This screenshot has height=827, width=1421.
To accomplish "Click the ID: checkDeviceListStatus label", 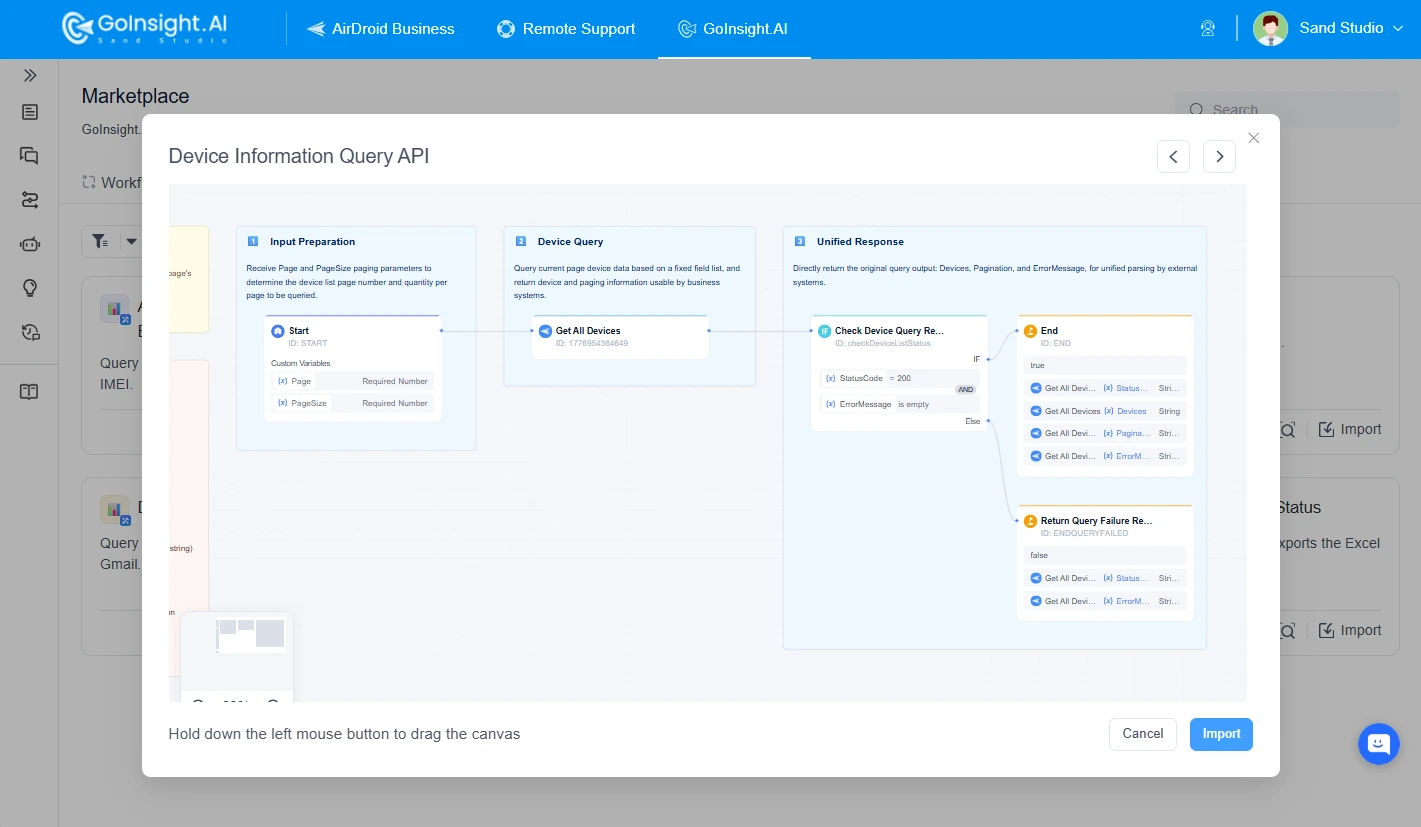I will (883, 343).
